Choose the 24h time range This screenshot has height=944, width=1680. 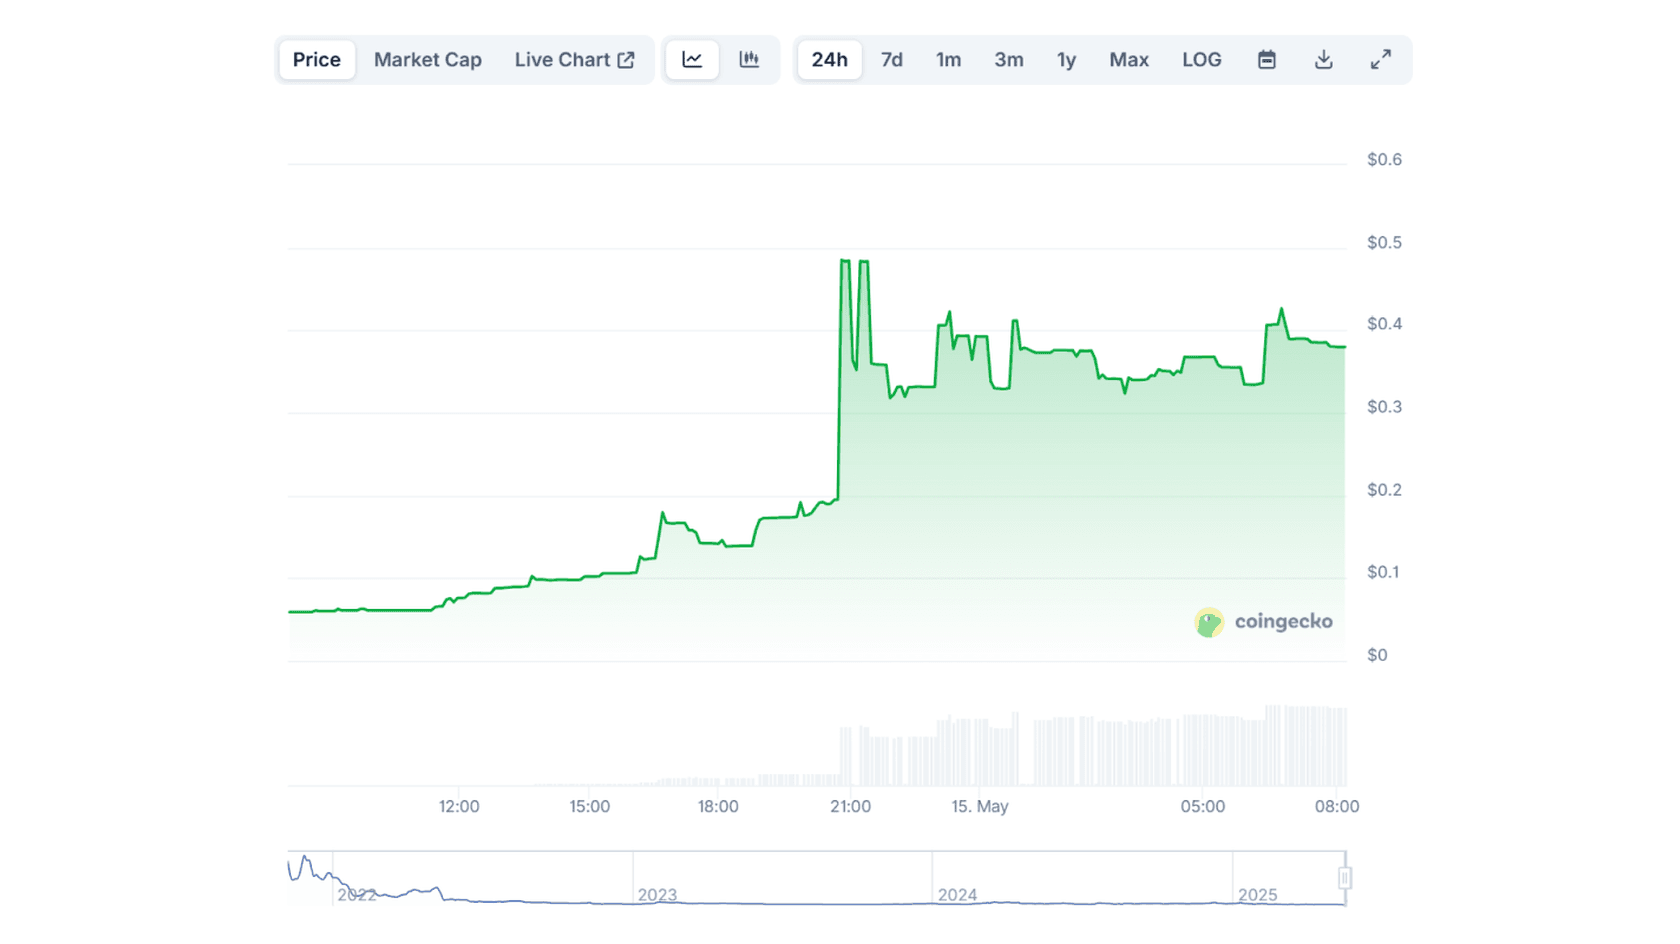click(x=830, y=60)
